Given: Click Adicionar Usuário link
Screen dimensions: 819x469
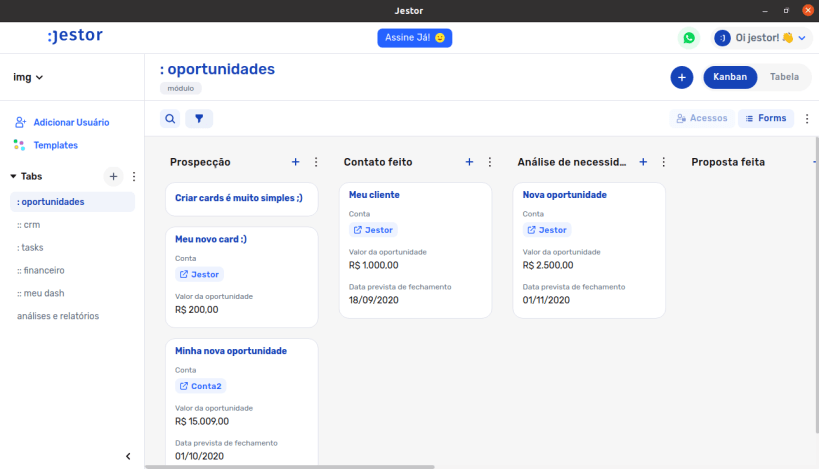Looking at the screenshot, I should pyautogui.click(x=72, y=122).
